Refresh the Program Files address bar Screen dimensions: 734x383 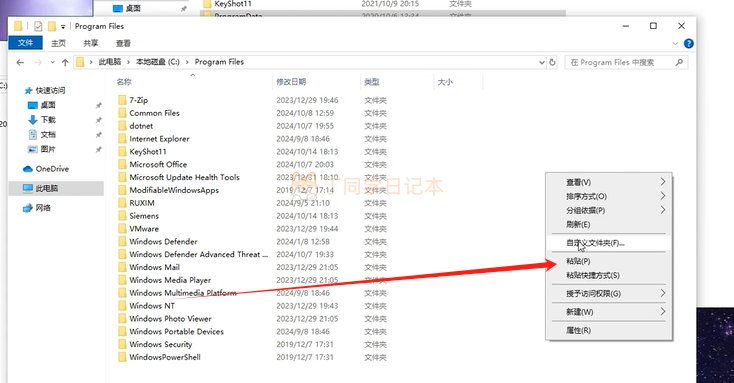click(x=552, y=62)
